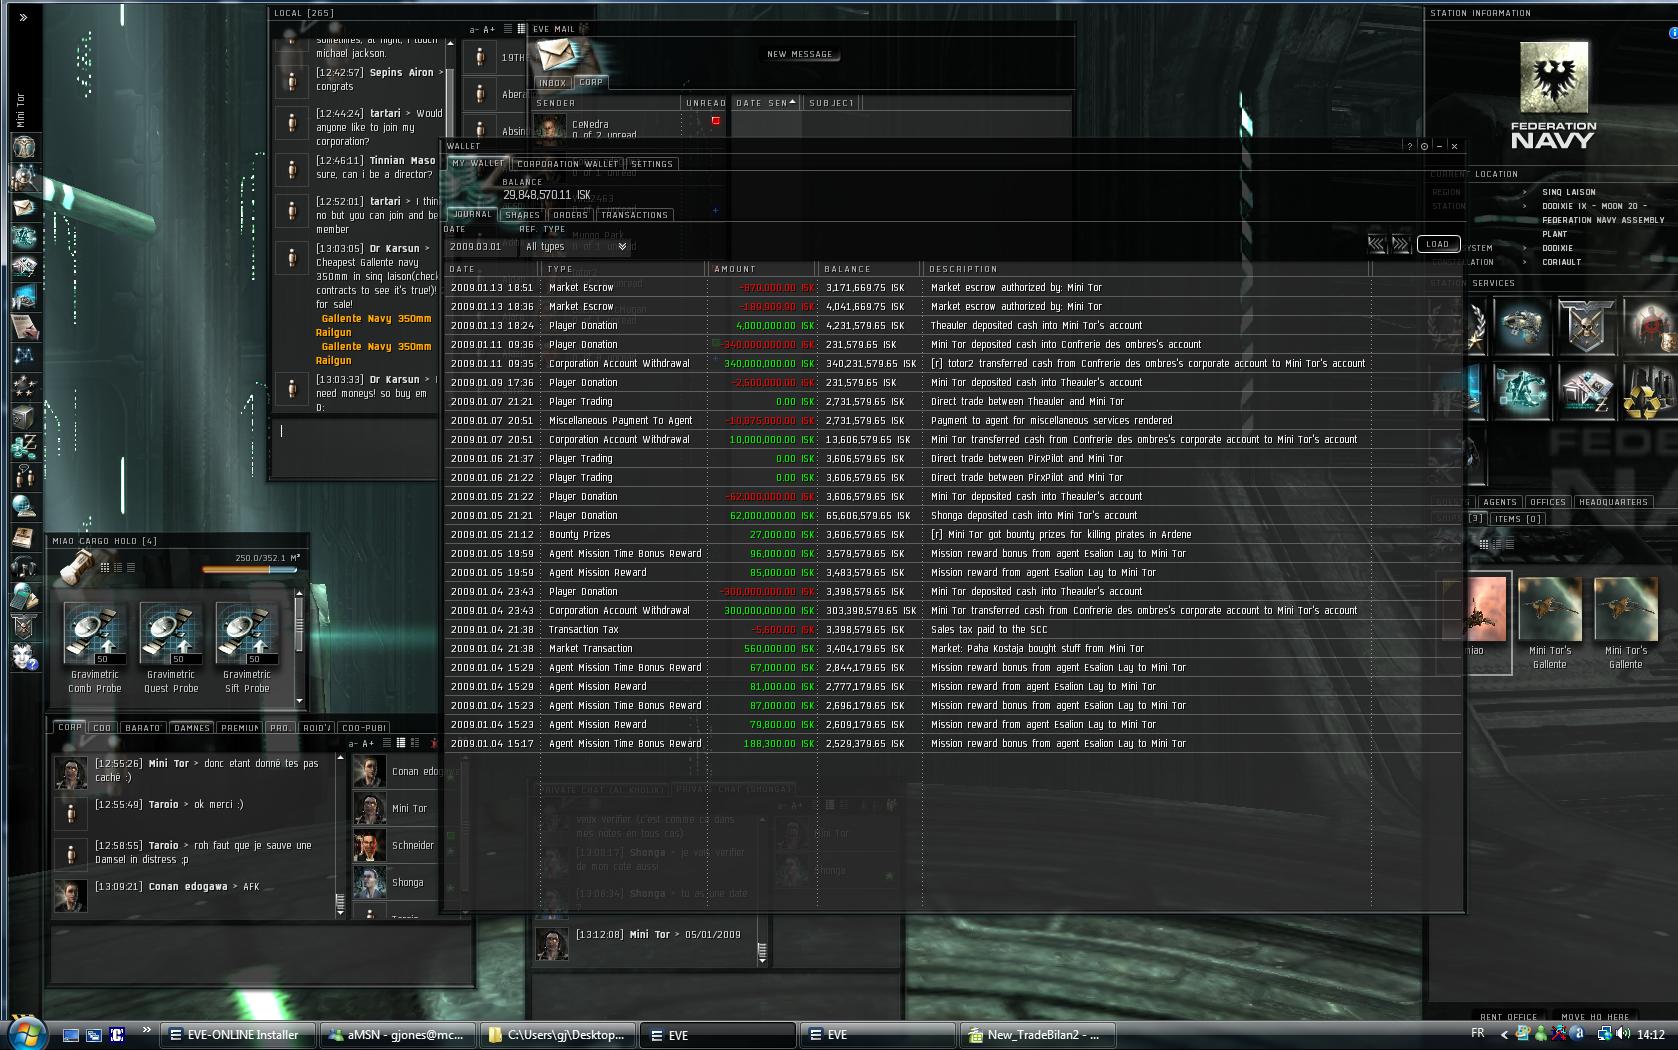Sort mail list by Unread column
Screen dimensions: 1678x1050
706,103
